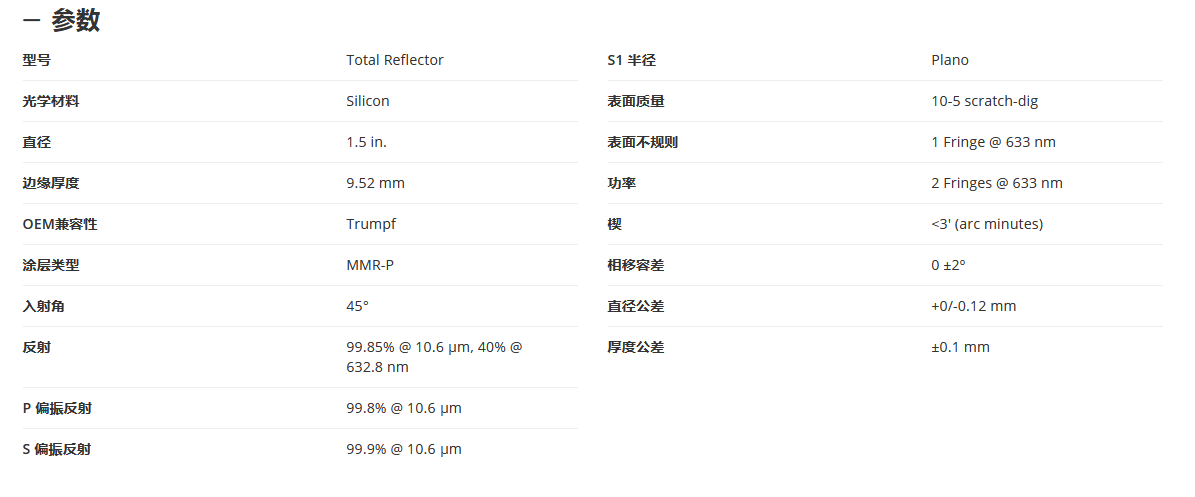Click the 99.9% S-polarization reflection value

point(404,450)
